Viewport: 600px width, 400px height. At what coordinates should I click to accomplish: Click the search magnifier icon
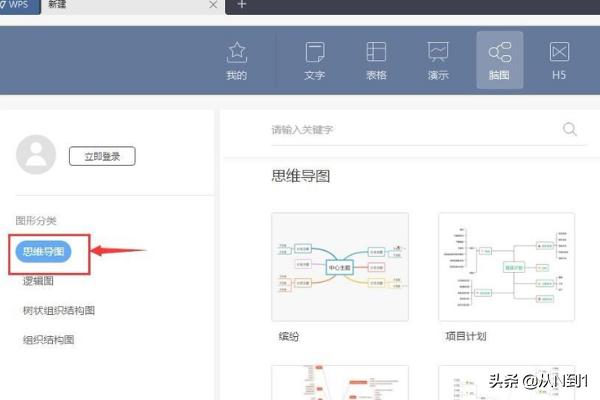pyautogui.click(x=570, y=129)
